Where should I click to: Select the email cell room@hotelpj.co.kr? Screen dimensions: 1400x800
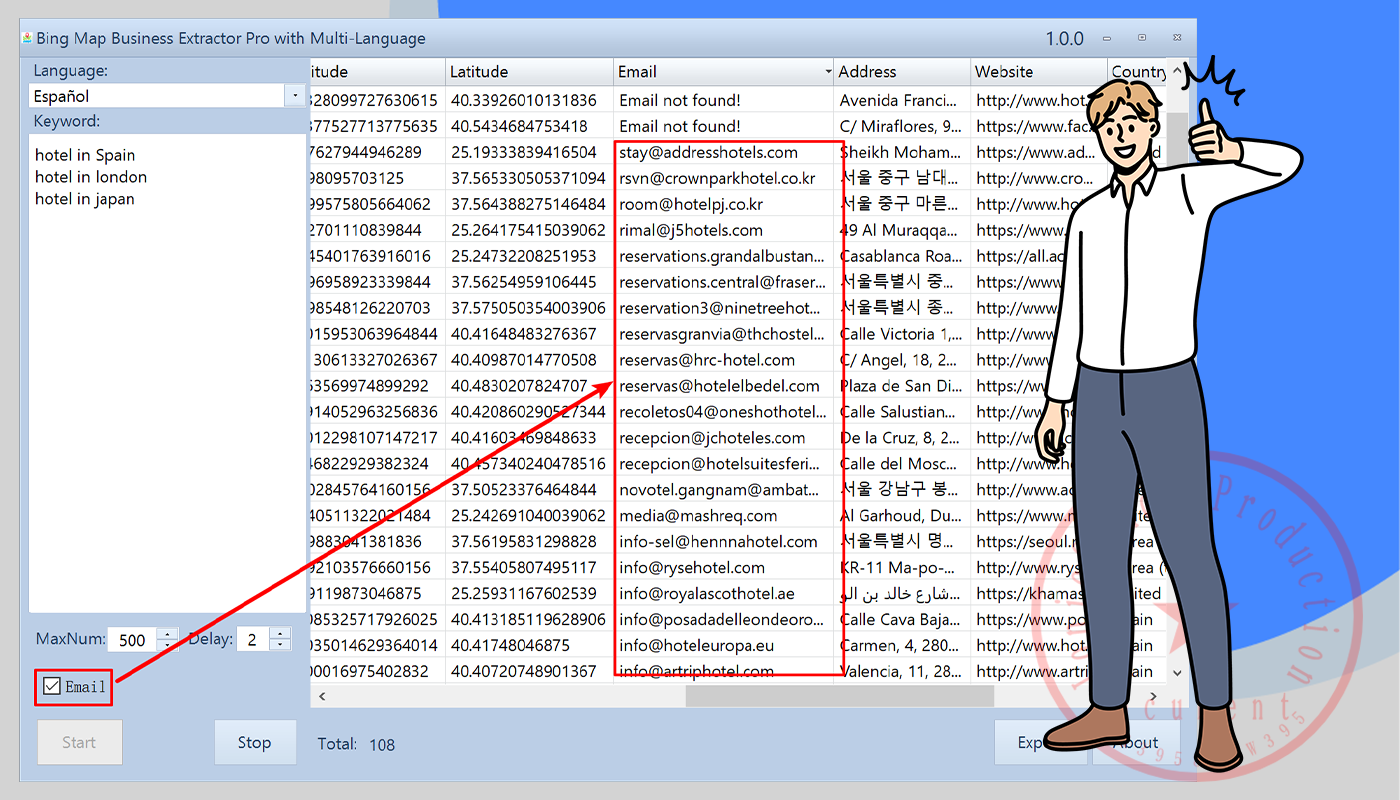point(724,204)
